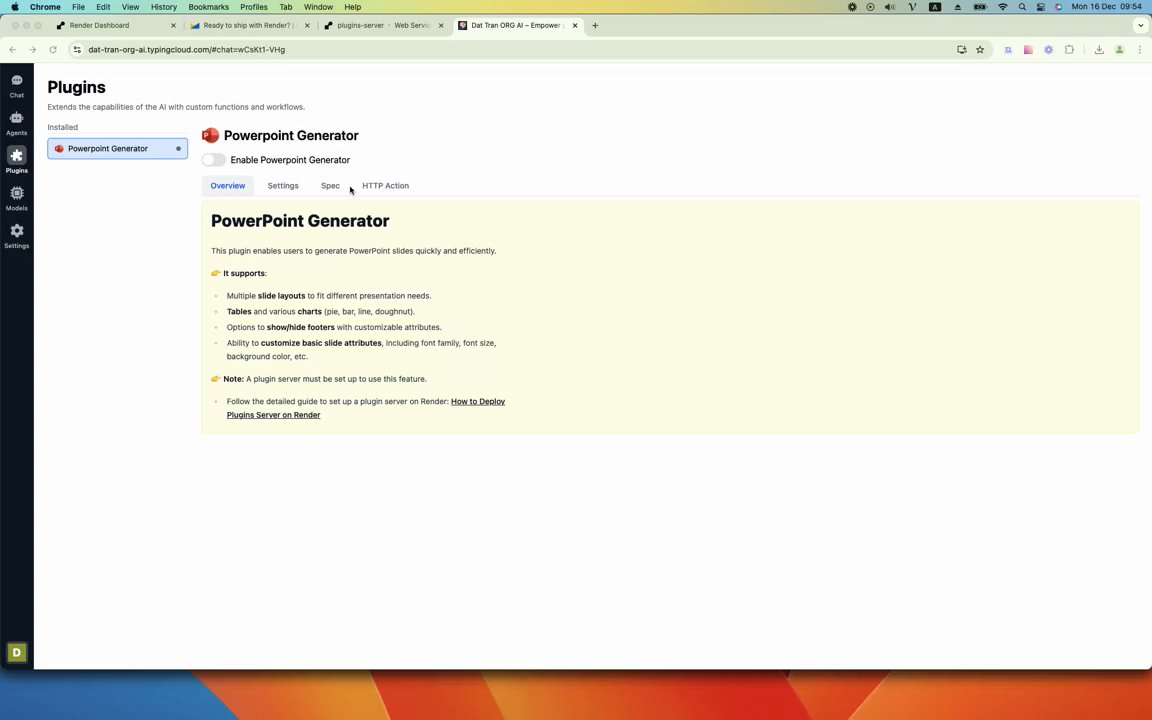
Task: Open Spotlight search in the menu bar
Action: click(x=1022, y=7)
